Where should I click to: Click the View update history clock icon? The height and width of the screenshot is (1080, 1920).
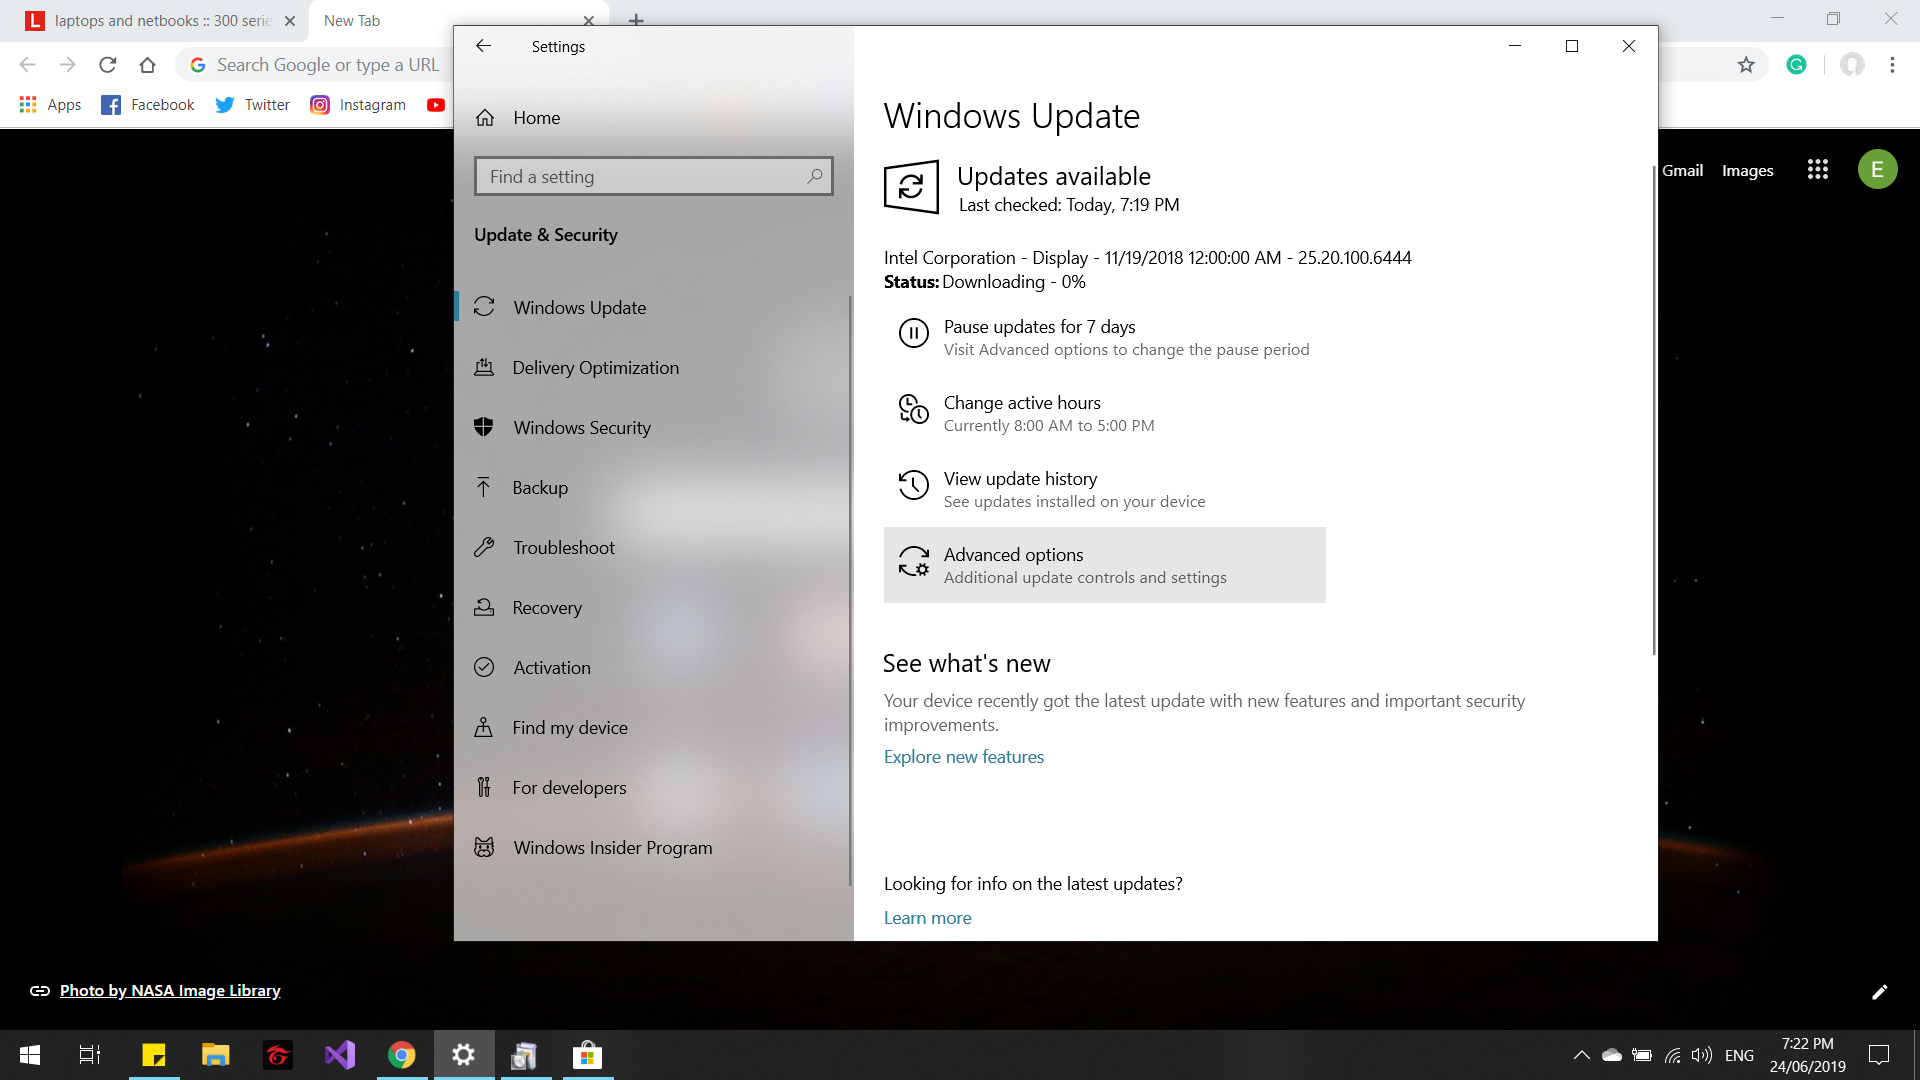(x=913, y=486)
